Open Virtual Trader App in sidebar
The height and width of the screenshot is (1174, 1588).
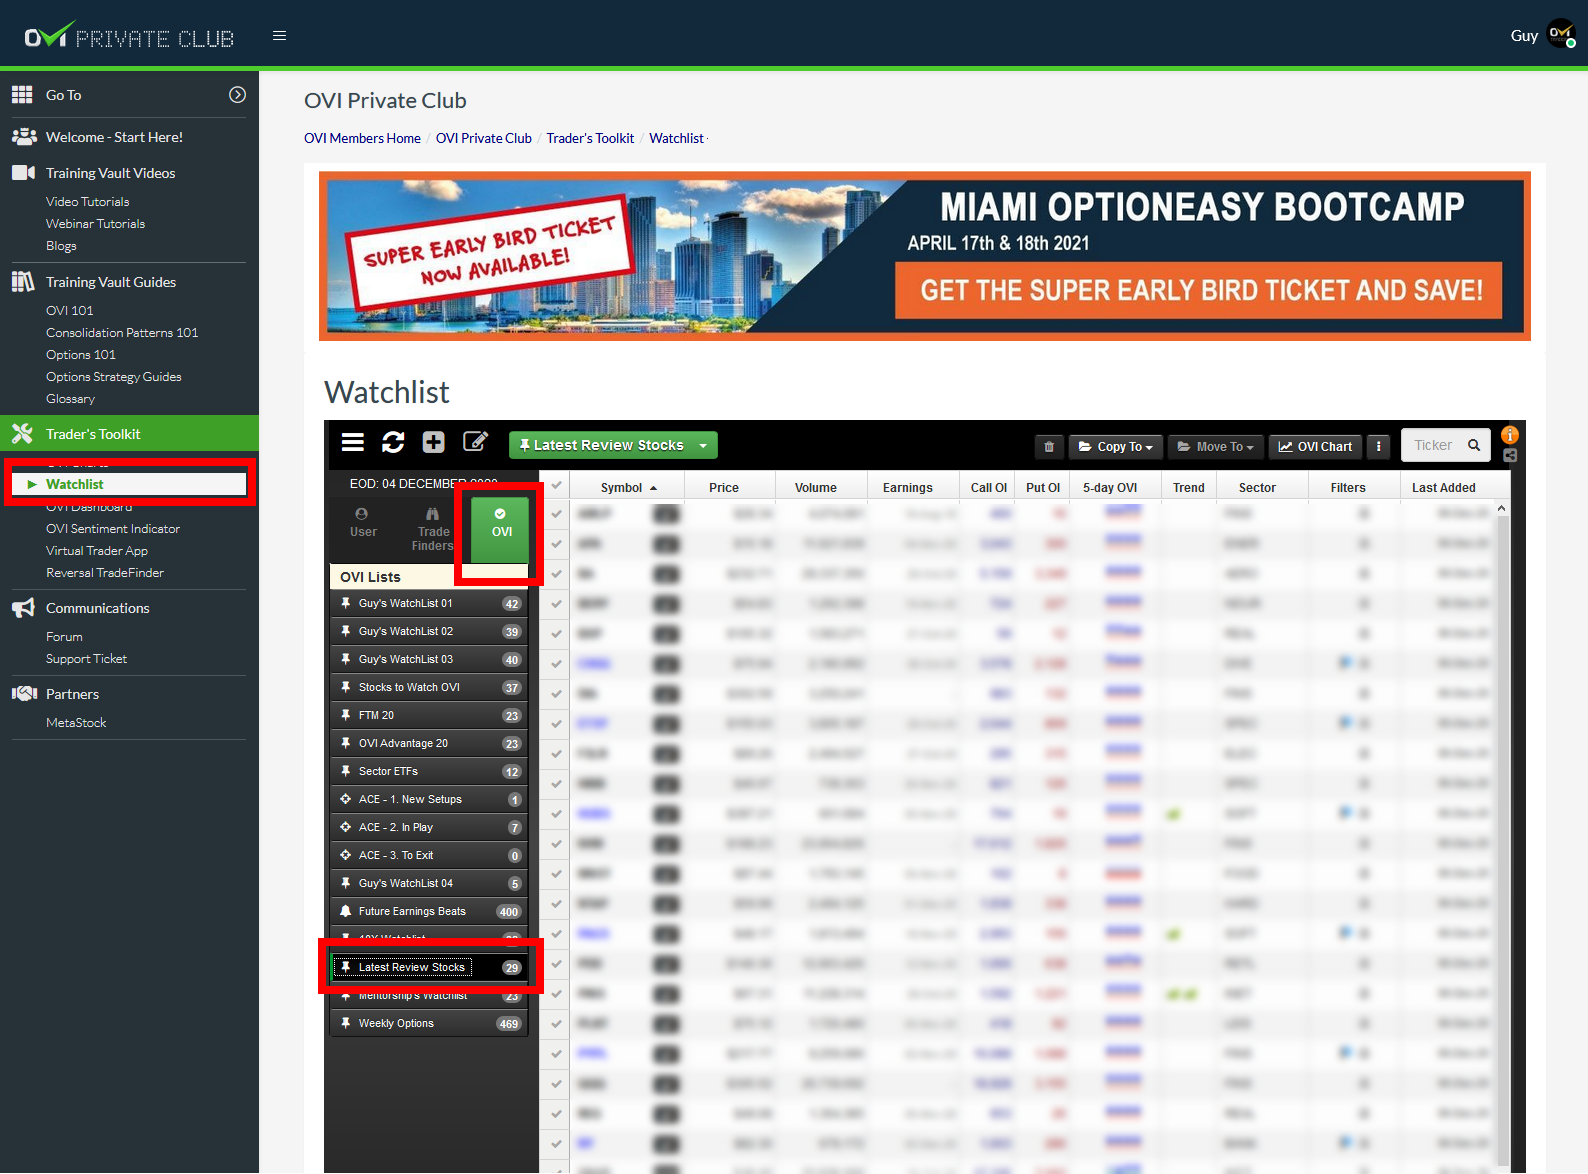[x=97, y=551]
